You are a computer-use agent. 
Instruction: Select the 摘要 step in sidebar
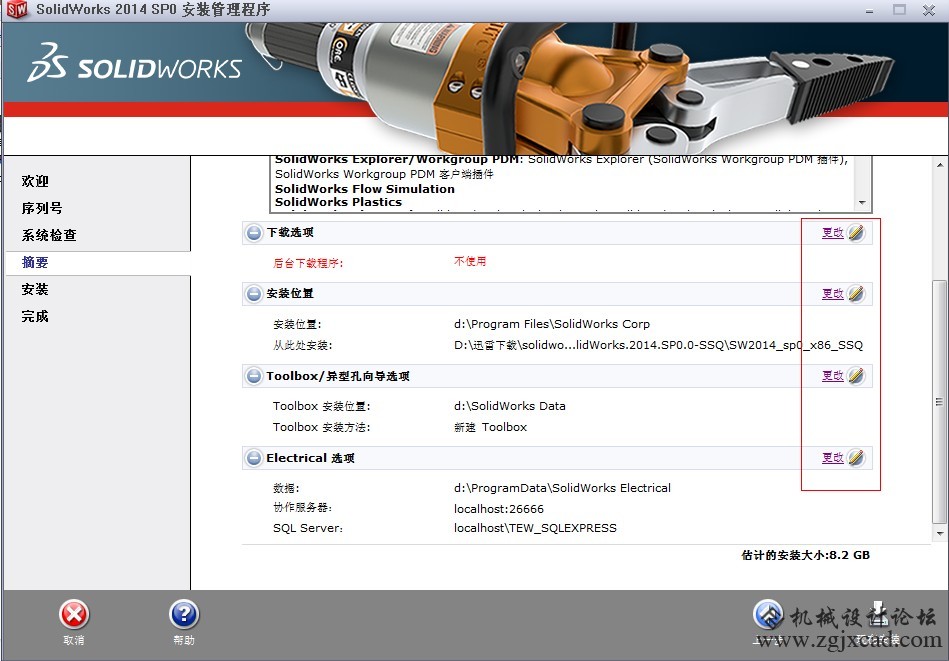pyautogui.click(x=35, y=262)
